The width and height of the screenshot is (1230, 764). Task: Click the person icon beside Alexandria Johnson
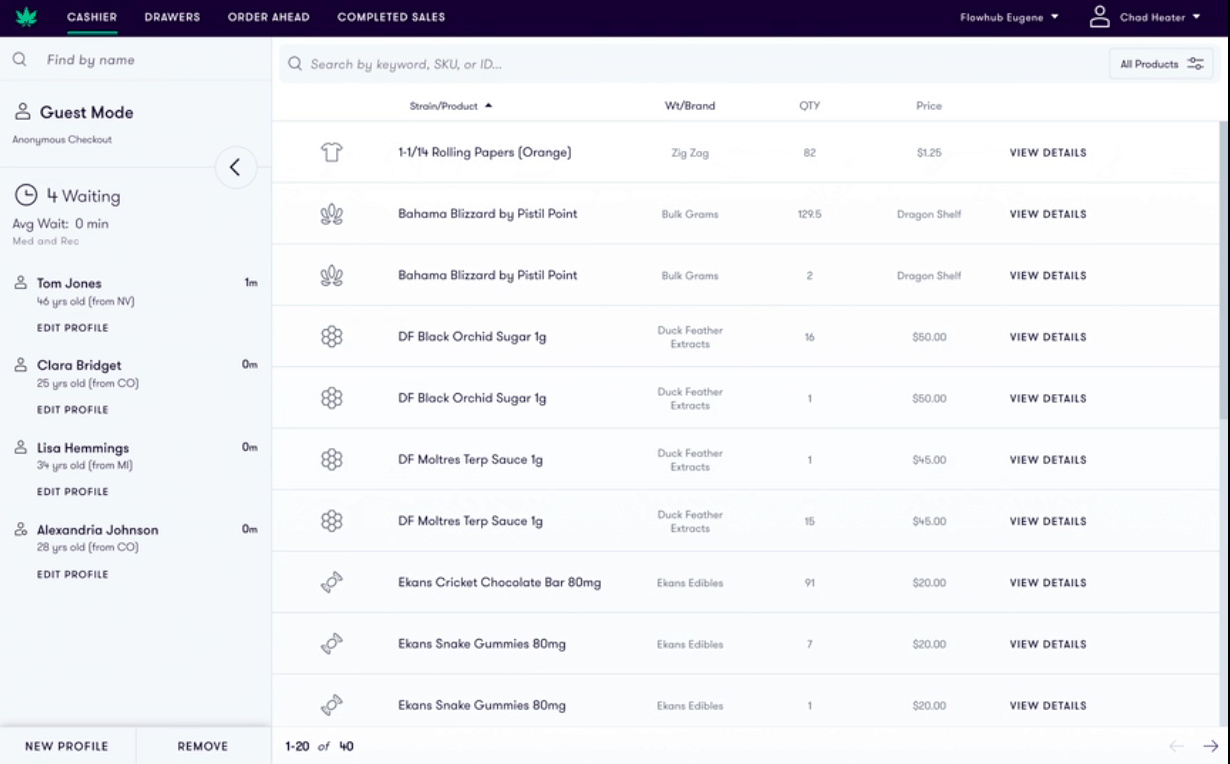[21, 530]
